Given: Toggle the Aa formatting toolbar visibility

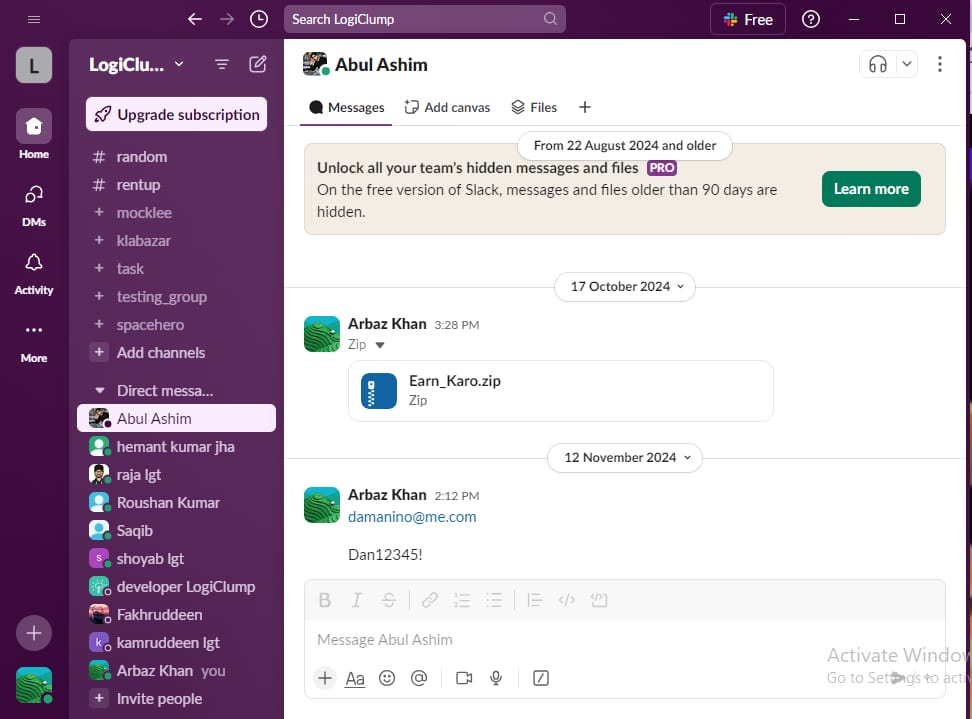Looking at the screenshot, I should tap(355, 678).
